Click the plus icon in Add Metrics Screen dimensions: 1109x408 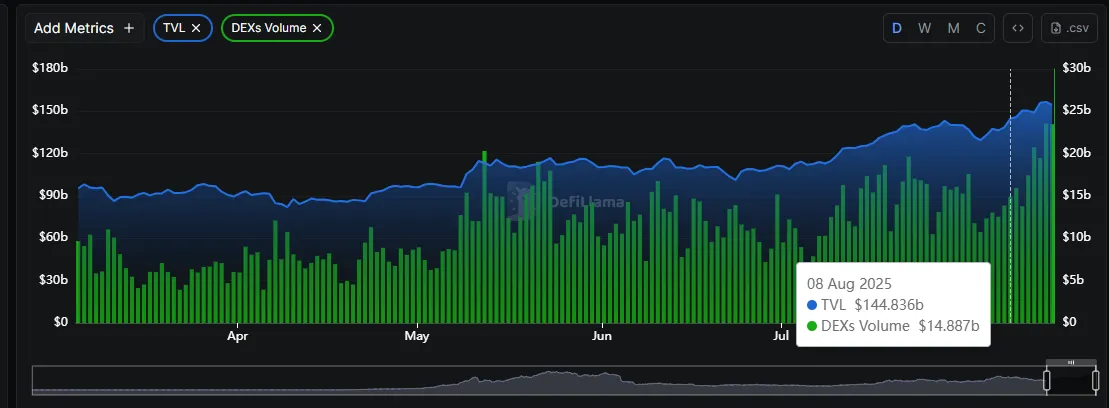pyautogui.click(x=128, y=28)
